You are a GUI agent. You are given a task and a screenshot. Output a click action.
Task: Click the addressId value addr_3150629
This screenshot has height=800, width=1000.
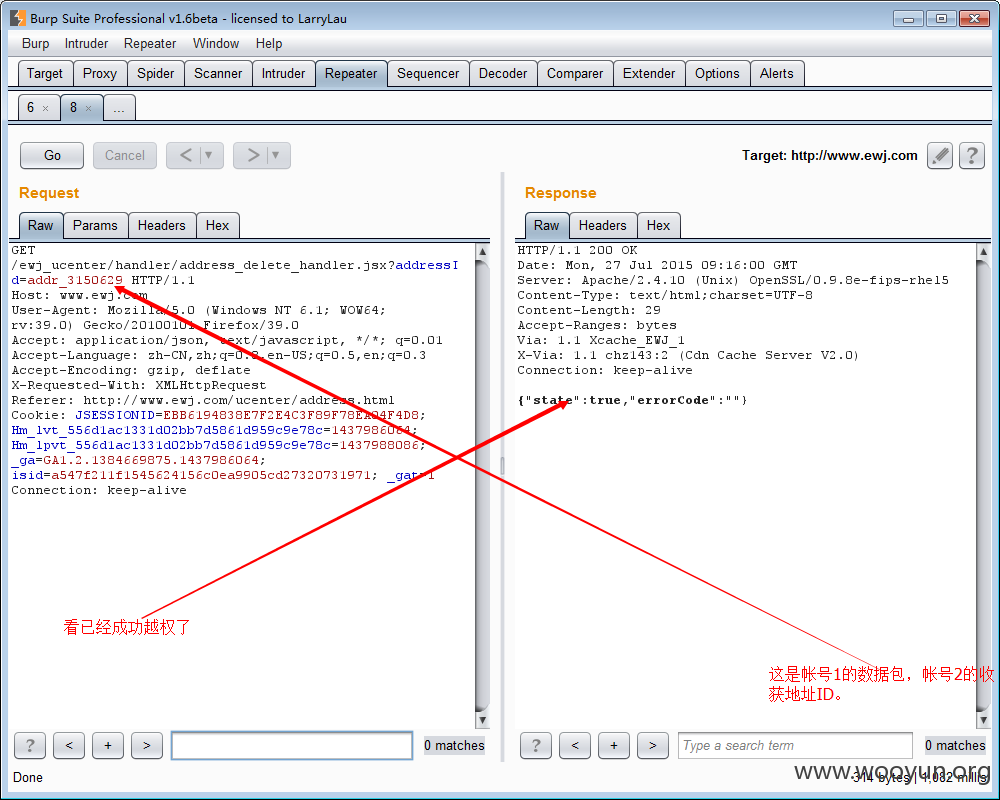tap(75, 280)
